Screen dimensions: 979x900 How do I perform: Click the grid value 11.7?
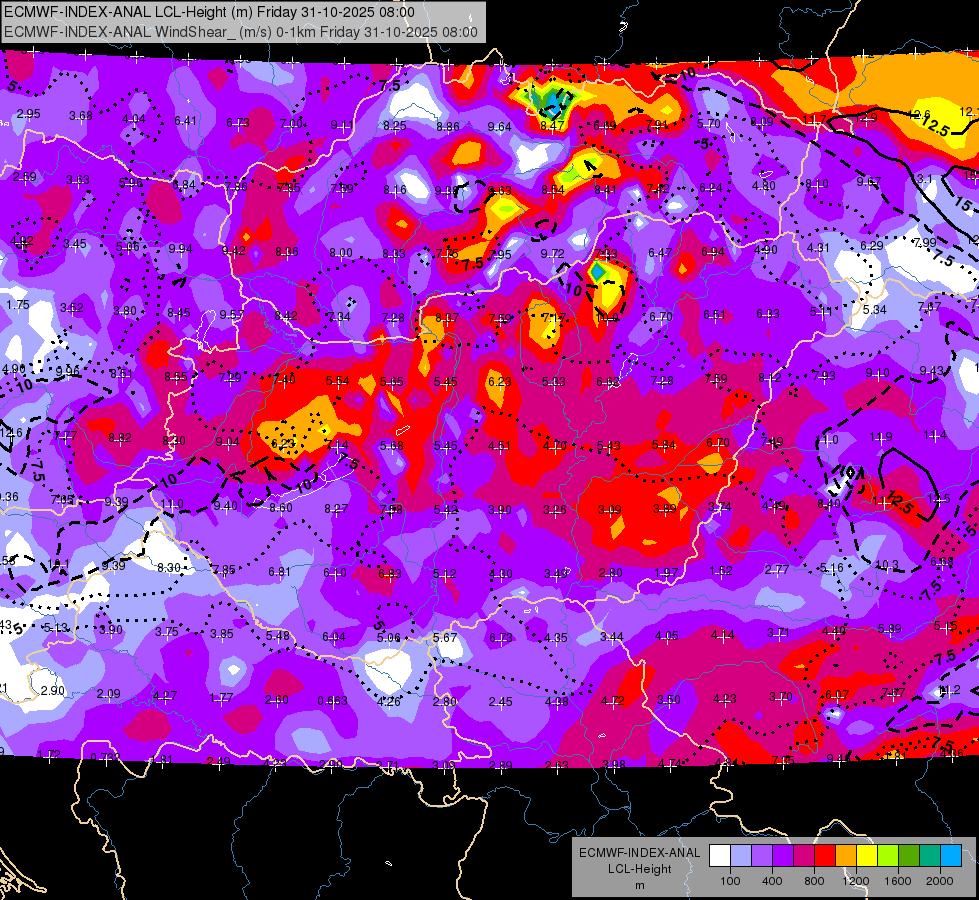[814, 119]
